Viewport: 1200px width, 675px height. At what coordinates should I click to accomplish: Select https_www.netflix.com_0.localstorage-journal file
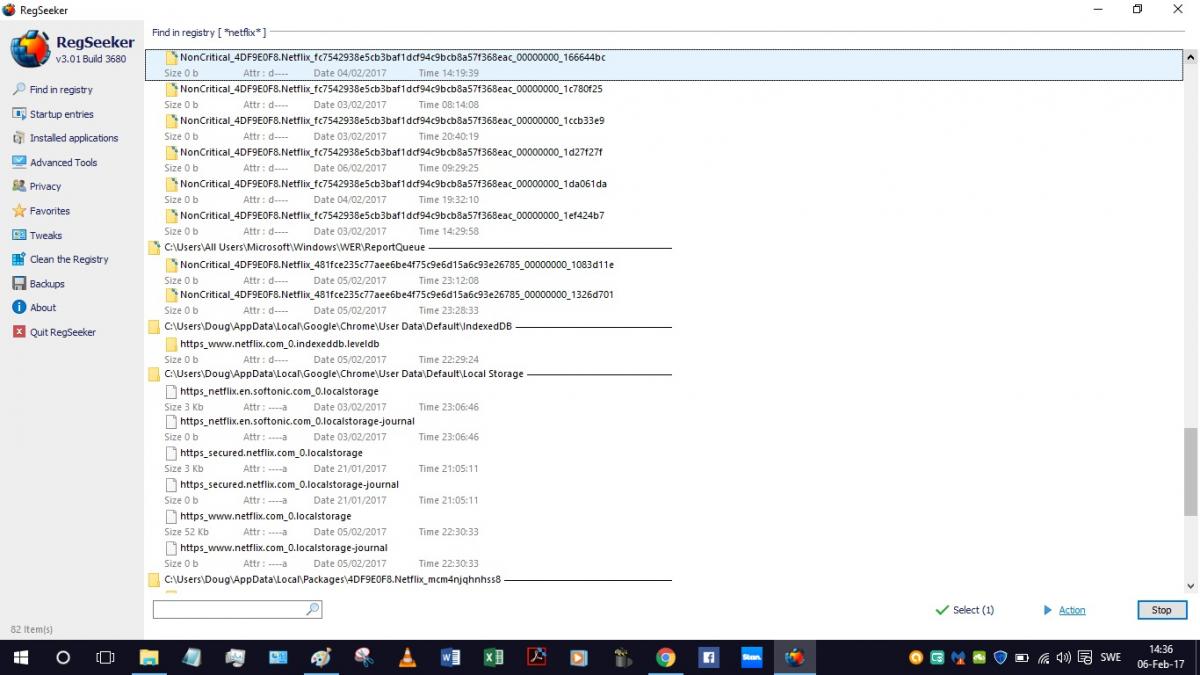pyautogui.click(x=283, y=548)
